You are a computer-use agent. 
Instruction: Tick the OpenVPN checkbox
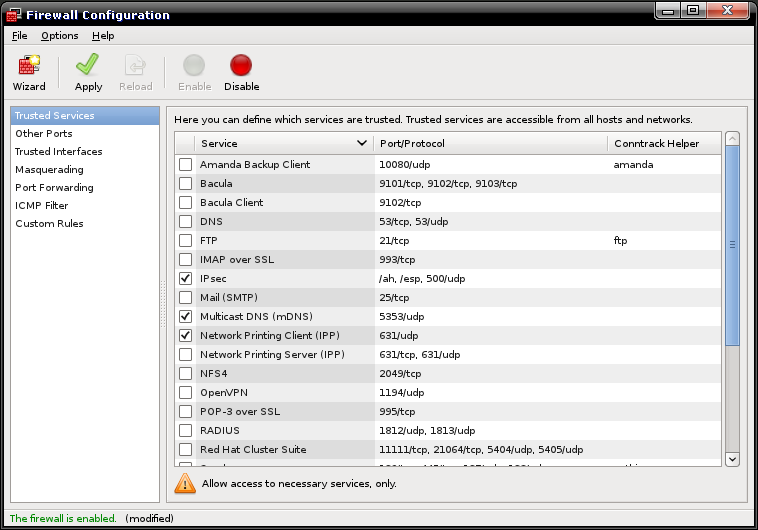point(186,392)
